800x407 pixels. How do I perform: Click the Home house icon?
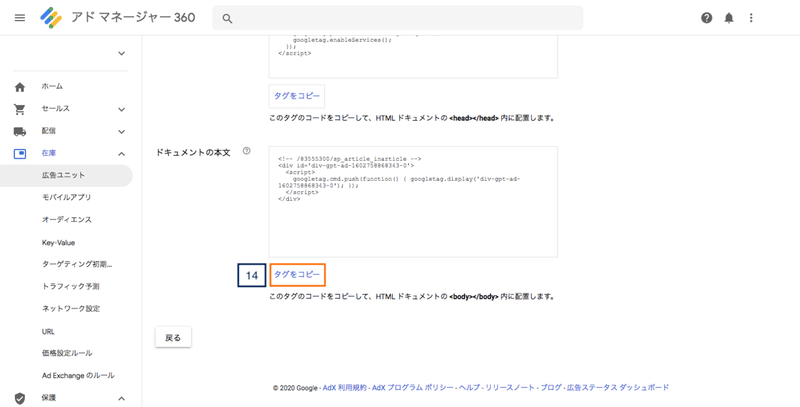(20, 87)
